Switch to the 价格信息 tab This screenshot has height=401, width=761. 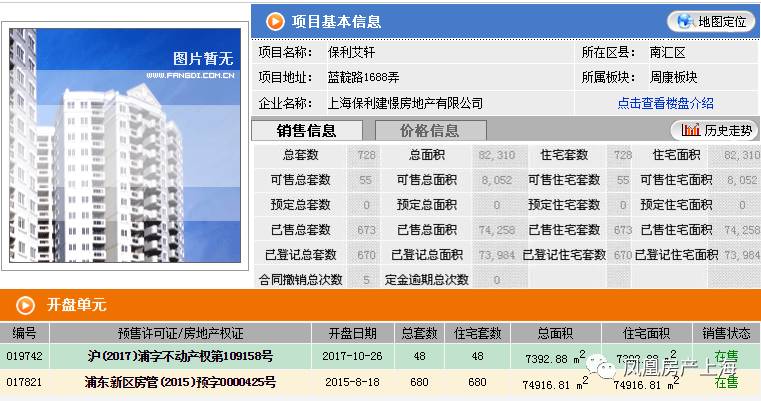[430, 131]
